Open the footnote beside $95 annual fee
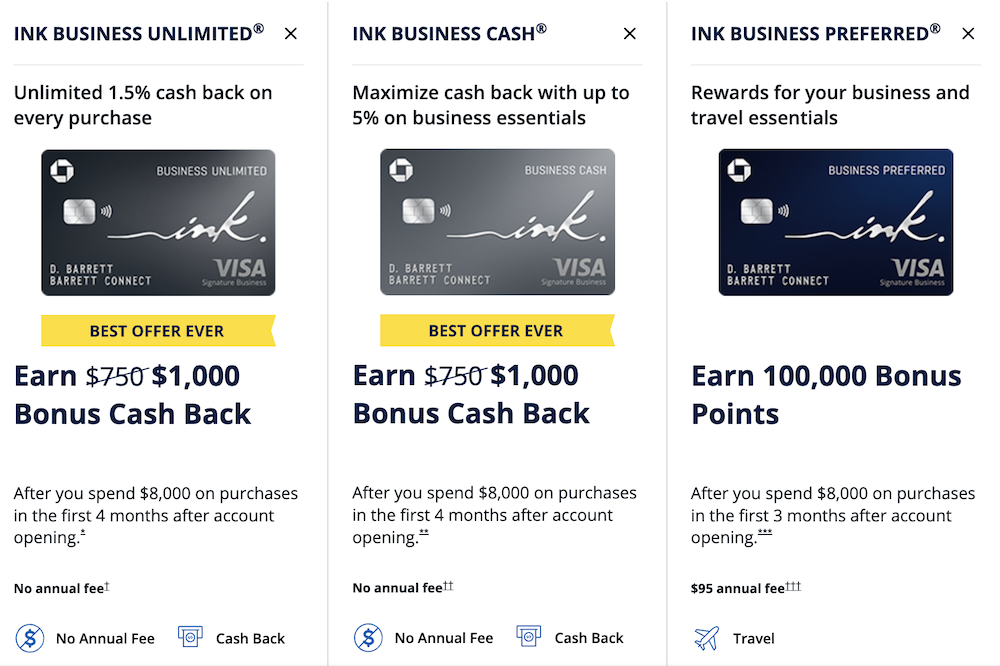 tap(793, 585)
